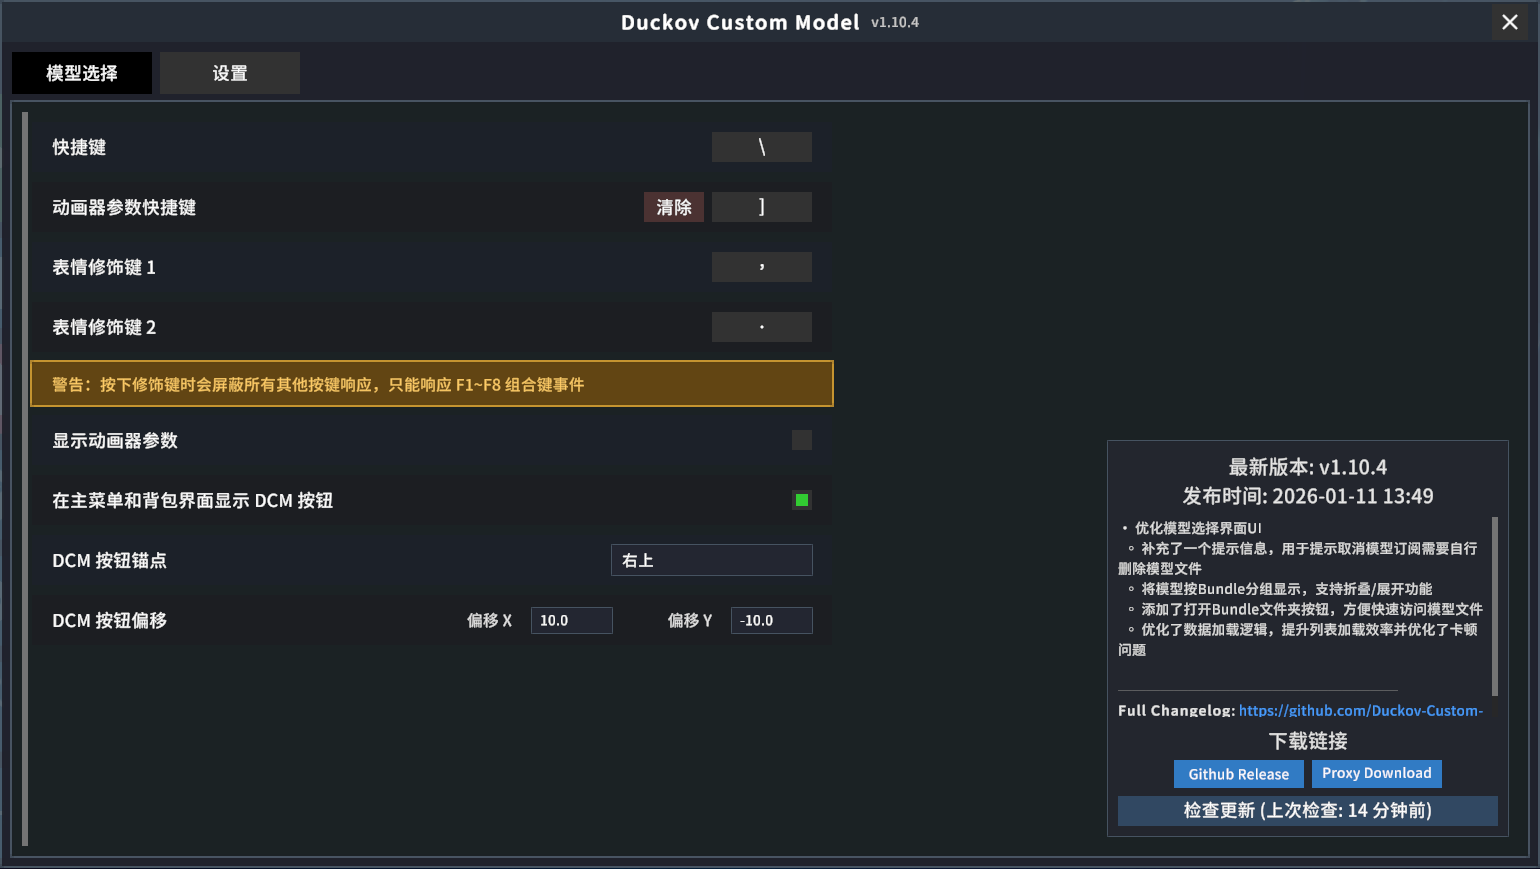Click the settings list left scrollbar
The image size is (1540, 869).
[x=25, y=478]
